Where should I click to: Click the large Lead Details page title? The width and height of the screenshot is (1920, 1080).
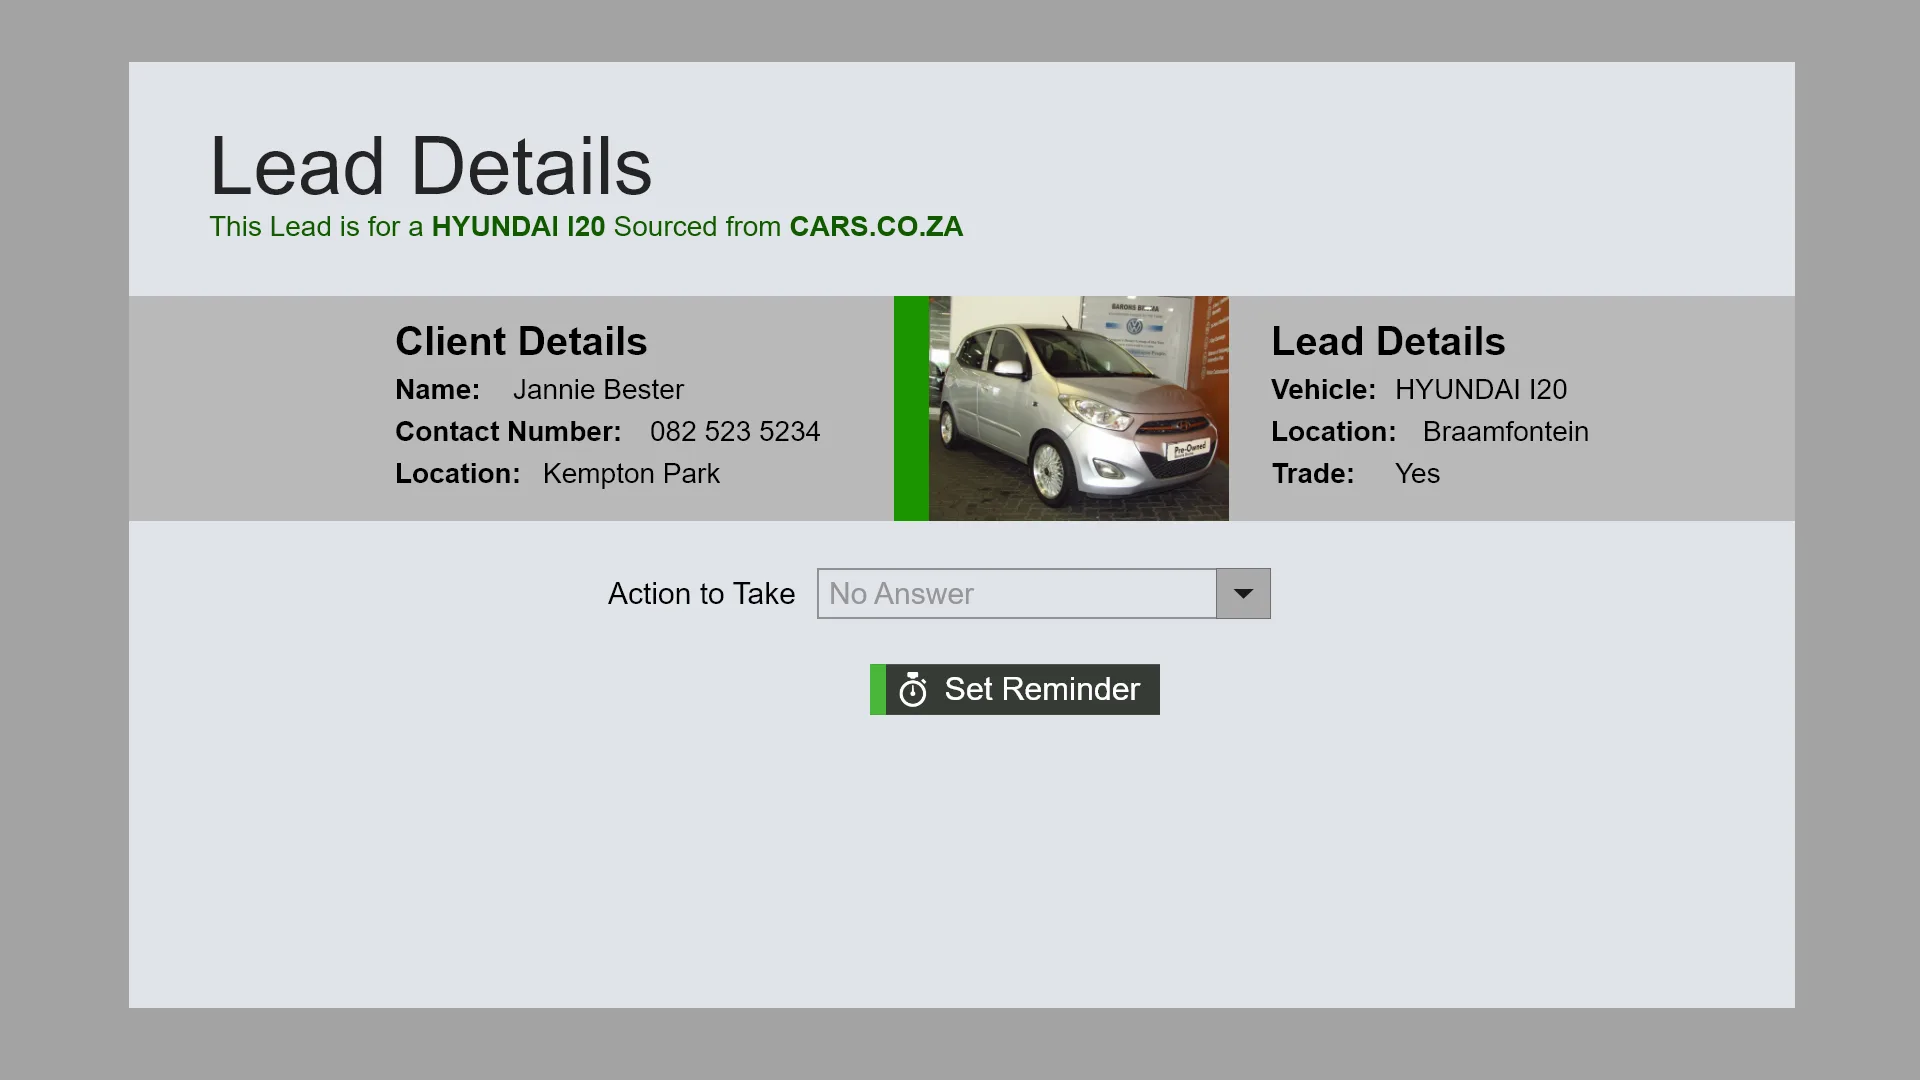pos(431,166)
